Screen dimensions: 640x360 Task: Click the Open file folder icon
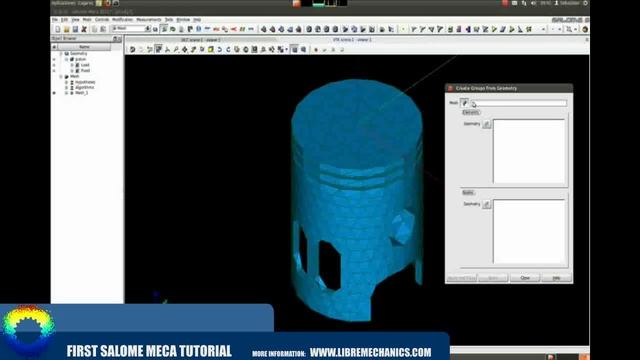point(67,29)
